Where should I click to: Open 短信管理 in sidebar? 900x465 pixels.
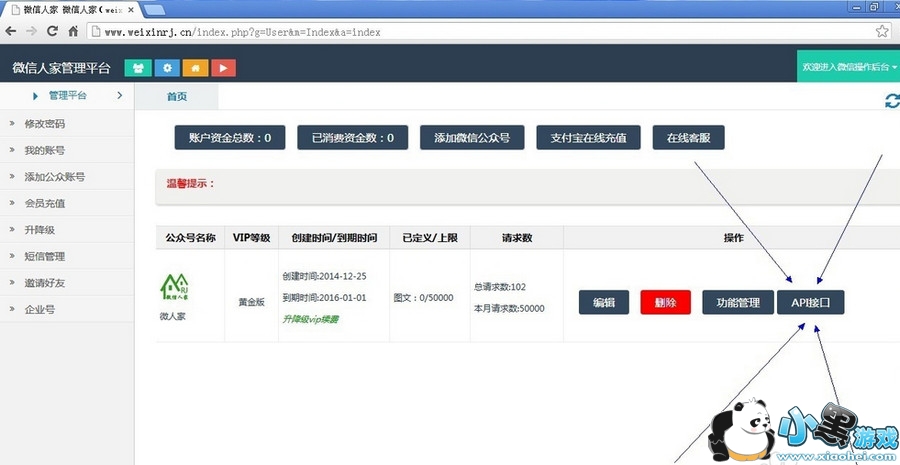pos(67,256)
